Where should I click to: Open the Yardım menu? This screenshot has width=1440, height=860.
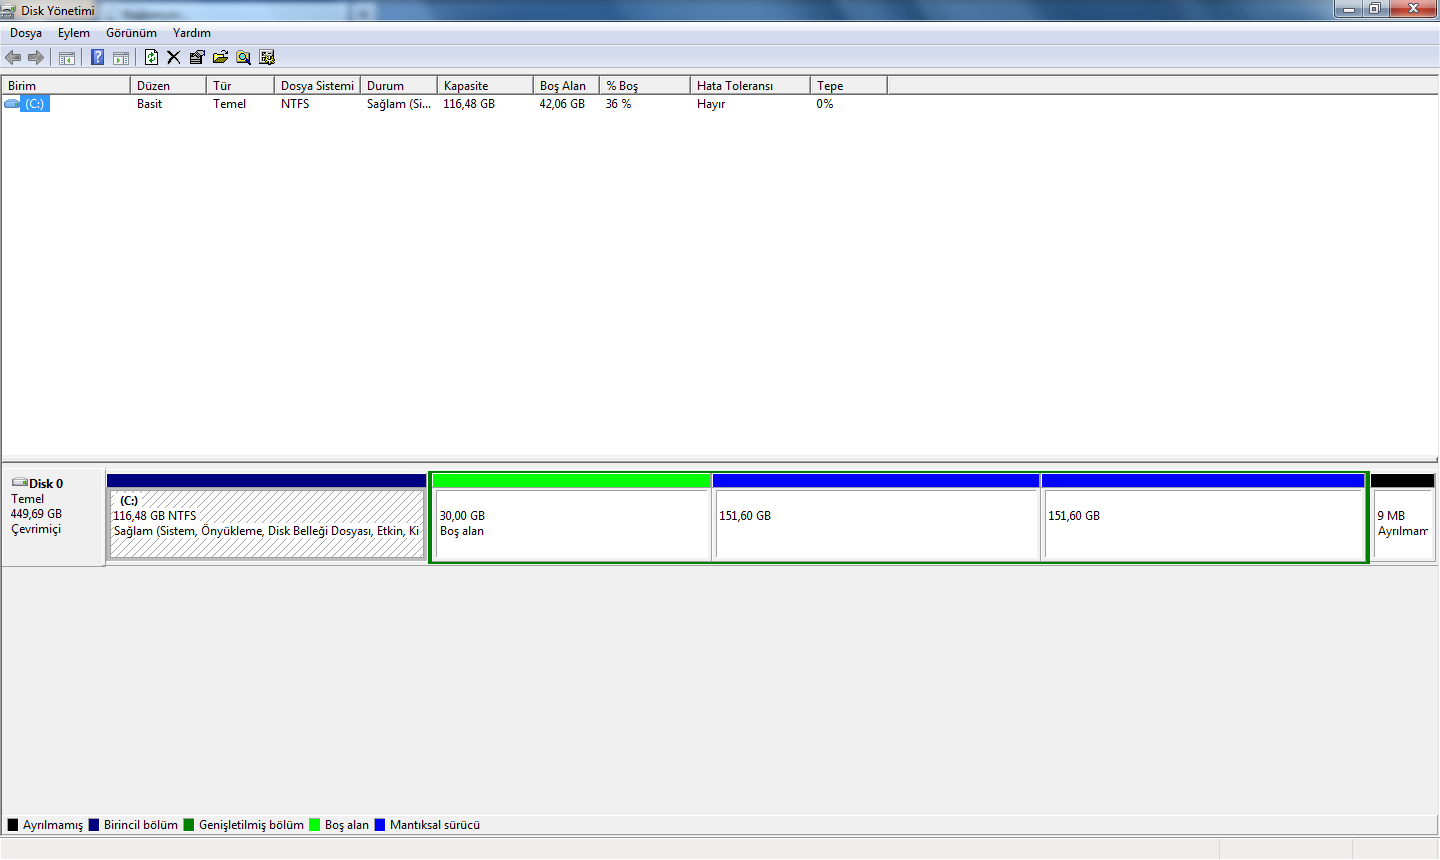point(192,33)
